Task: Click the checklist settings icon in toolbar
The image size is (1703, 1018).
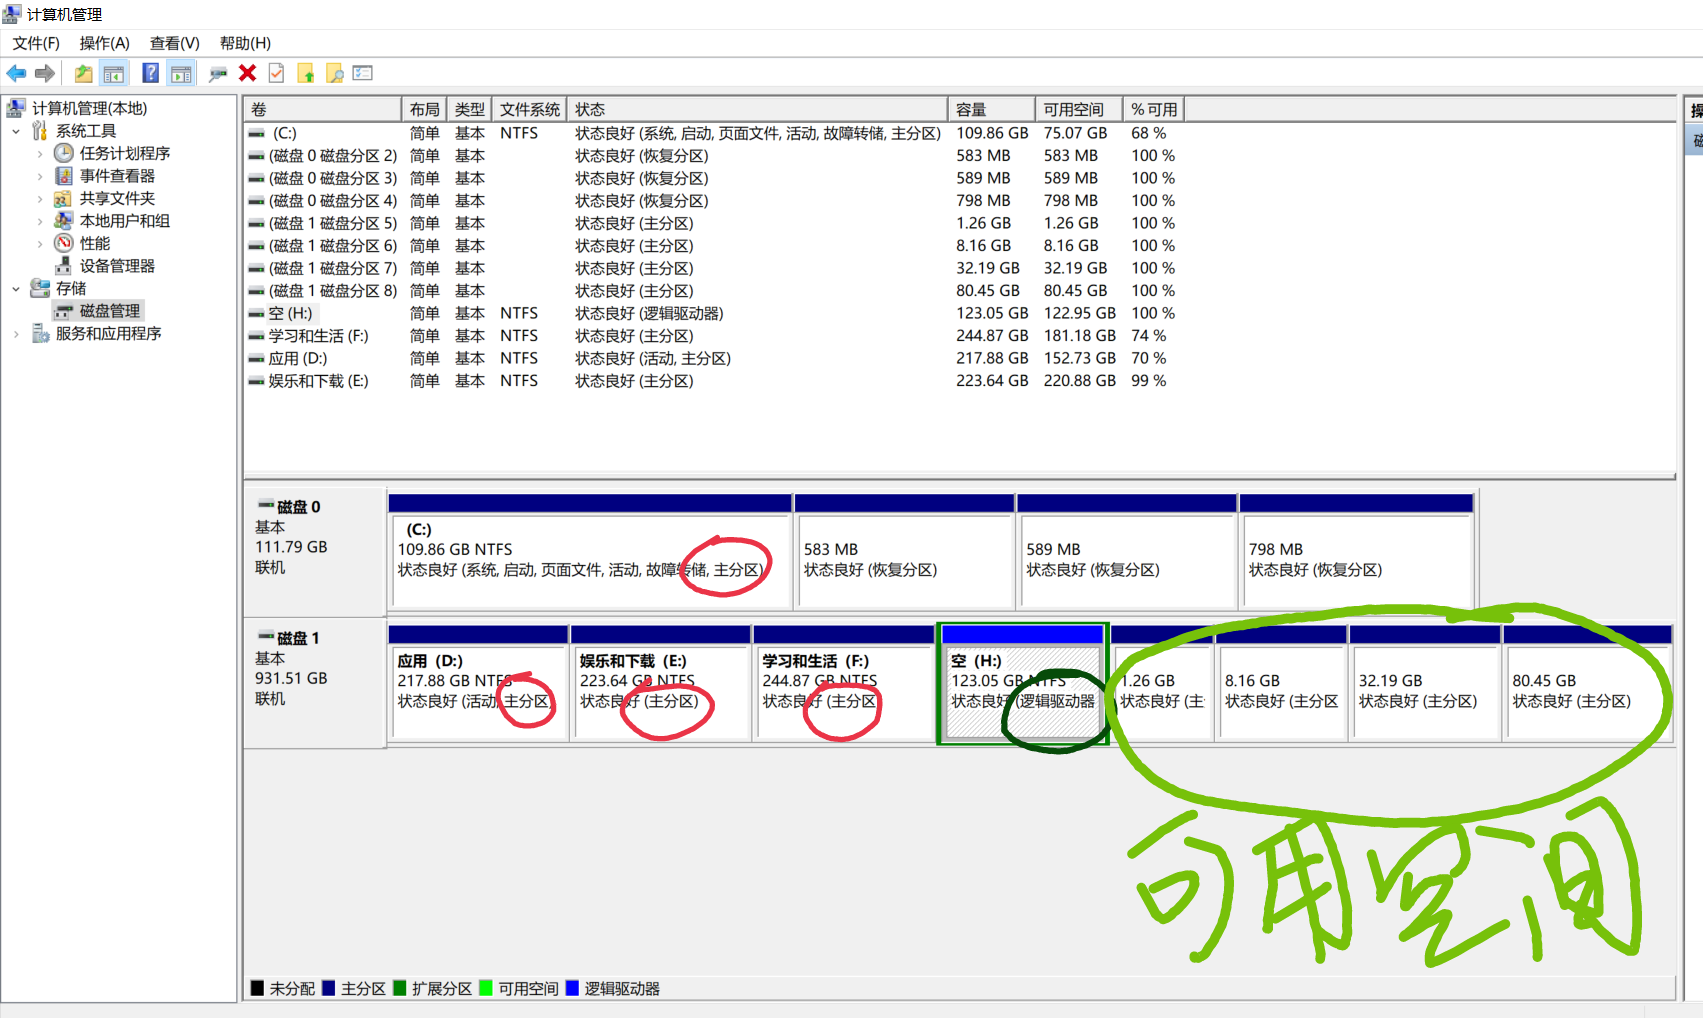Action: [363, 73]
